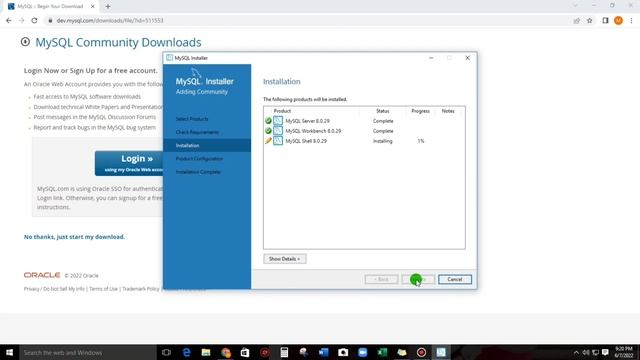This screenshot has height=360, width=640.
Task: Click the product icon of MySQL Server 8.0.29
Action: coord(278,120)
